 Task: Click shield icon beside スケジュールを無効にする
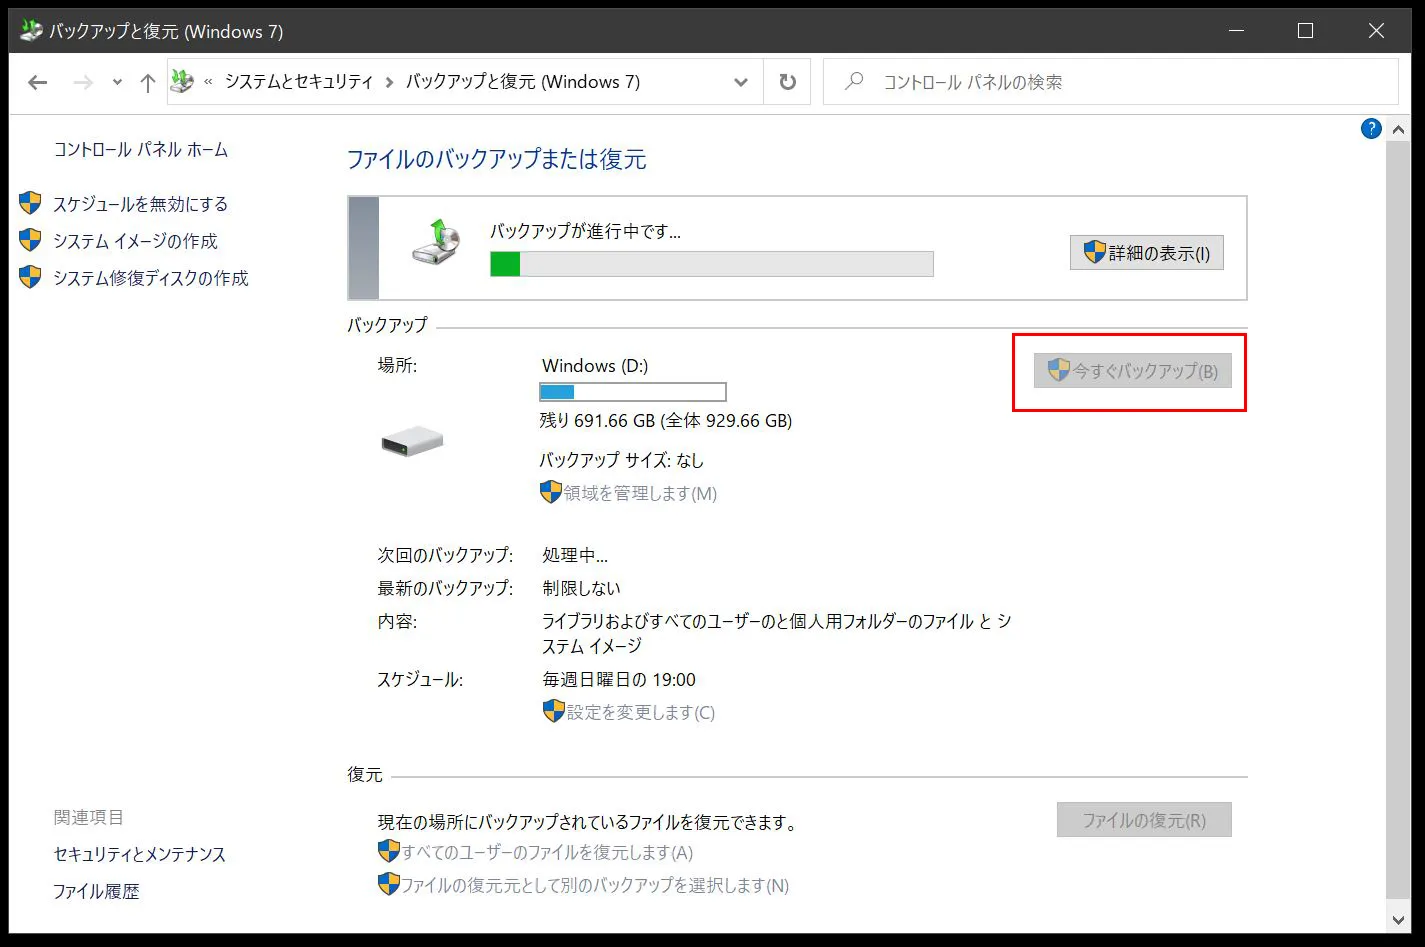point(31,203)
